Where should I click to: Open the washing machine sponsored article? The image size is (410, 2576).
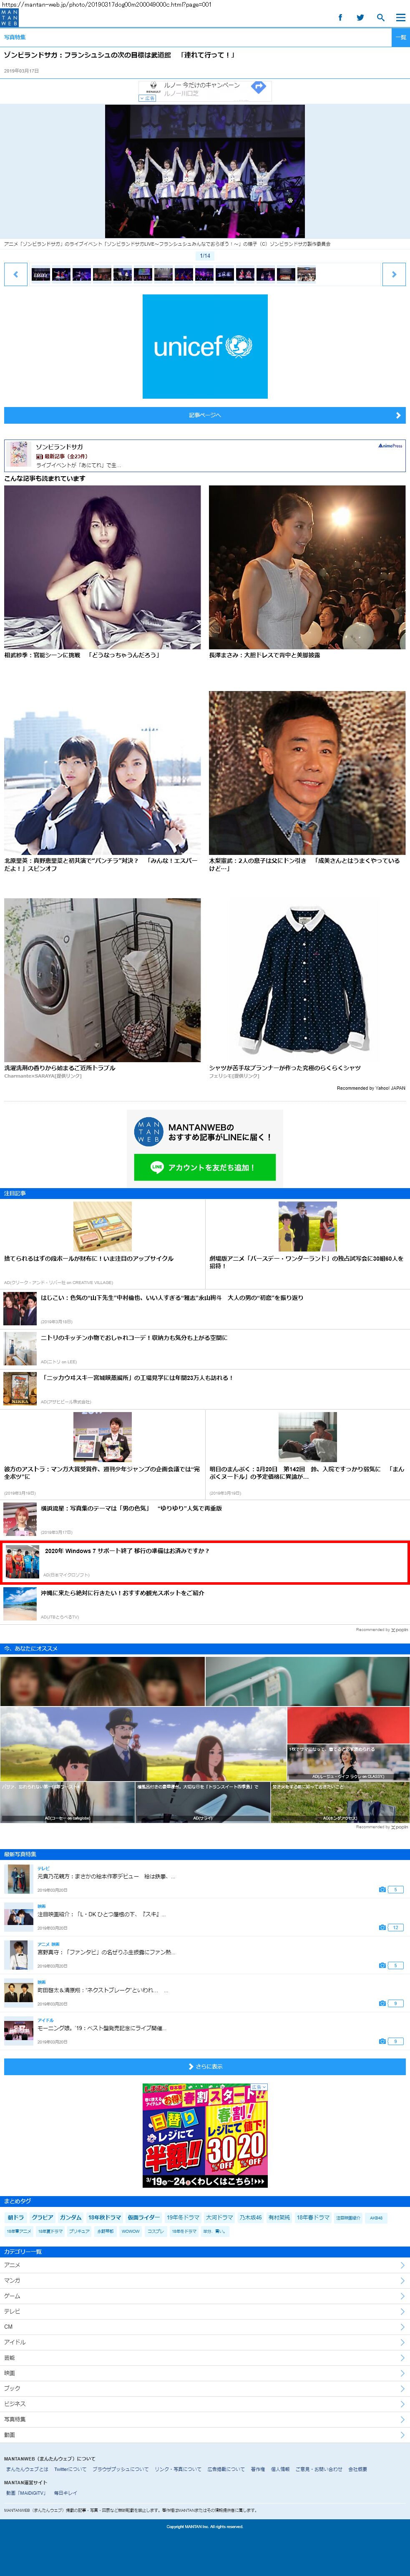click(102, 980)
